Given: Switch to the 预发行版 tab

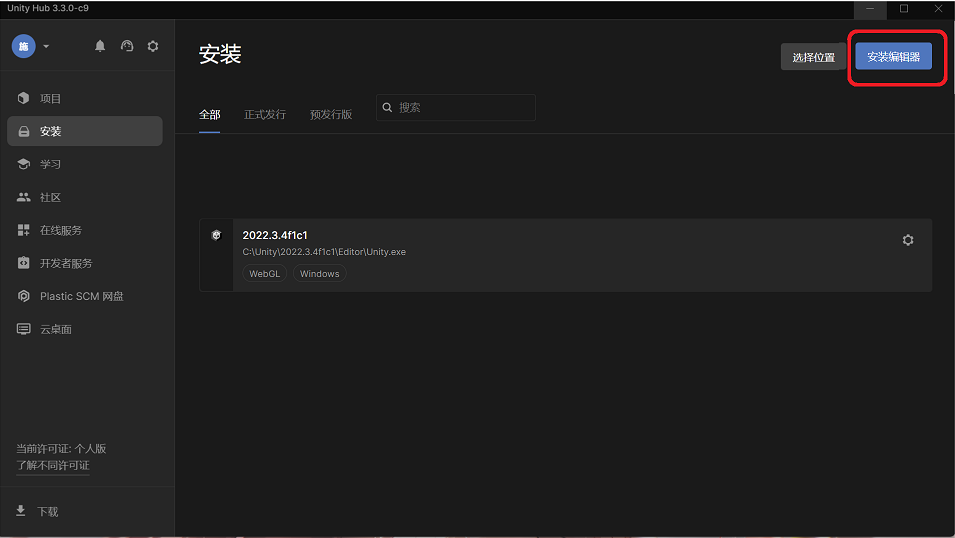Looking at the screenshot, I should [331, 115].
